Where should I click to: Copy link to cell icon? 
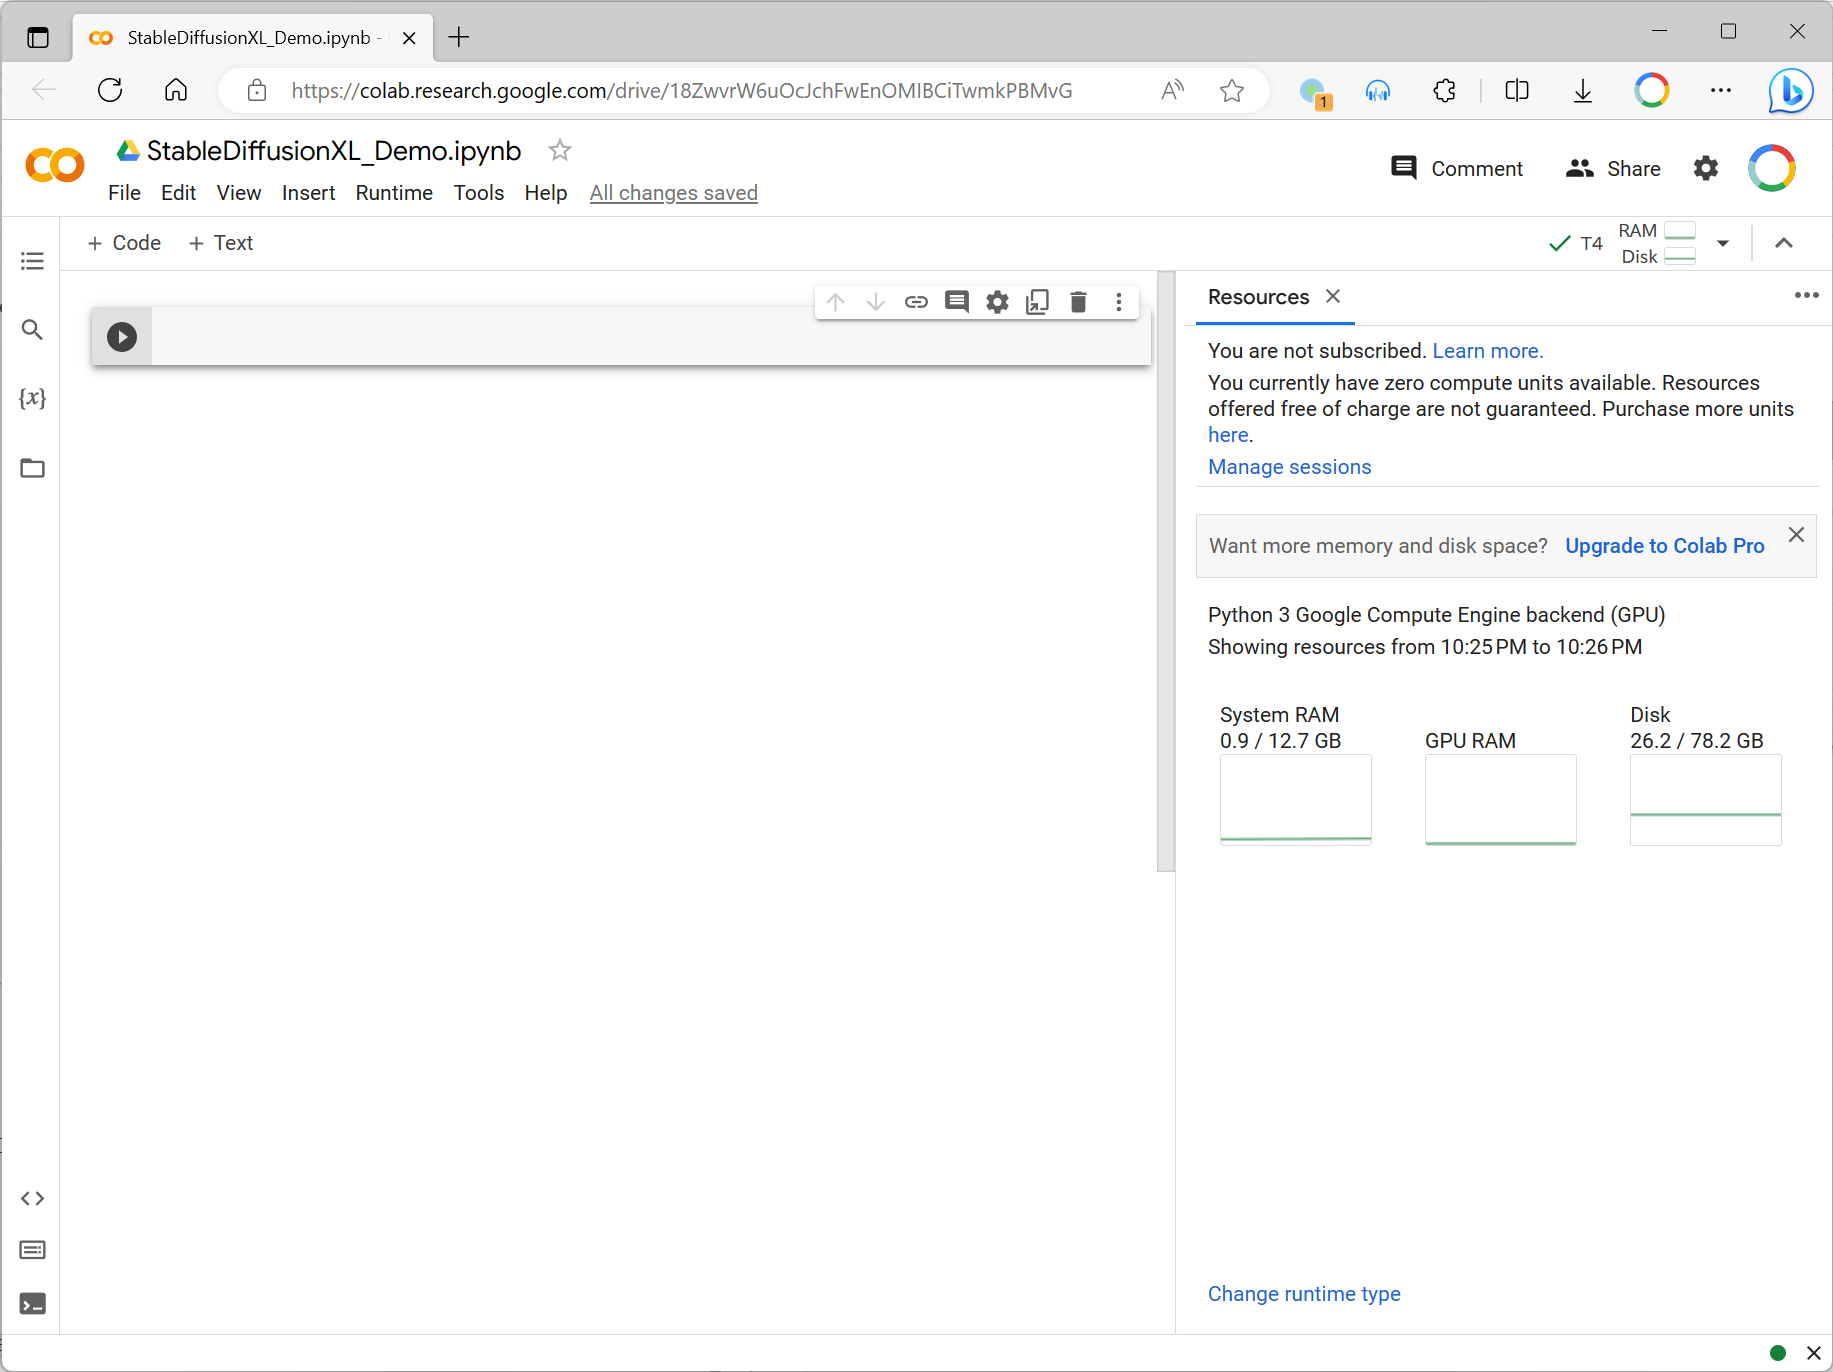click(916, 302)
